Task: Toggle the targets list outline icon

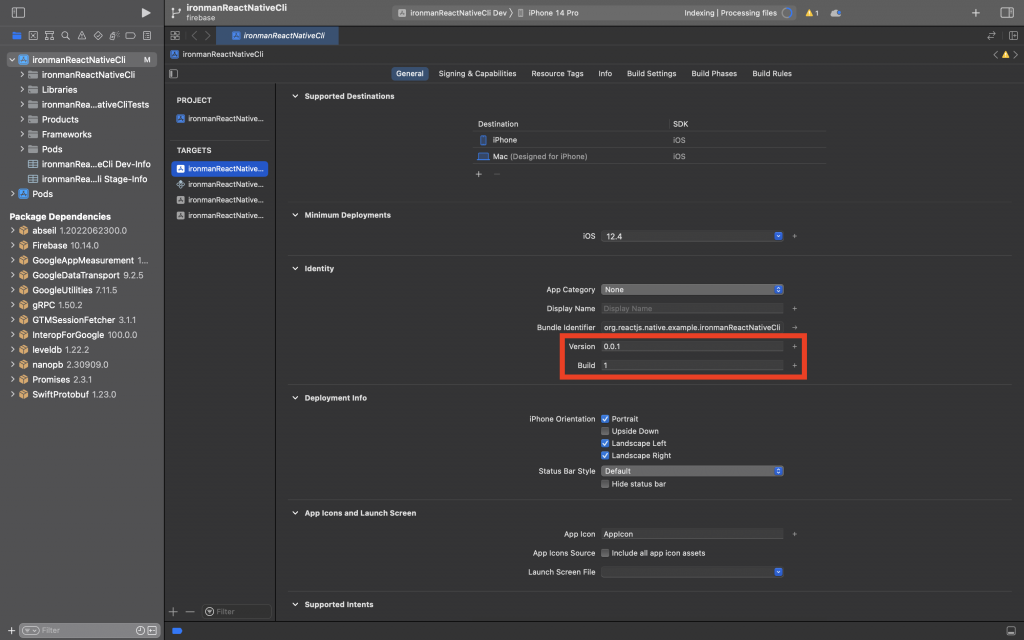Action: point(174,74)
